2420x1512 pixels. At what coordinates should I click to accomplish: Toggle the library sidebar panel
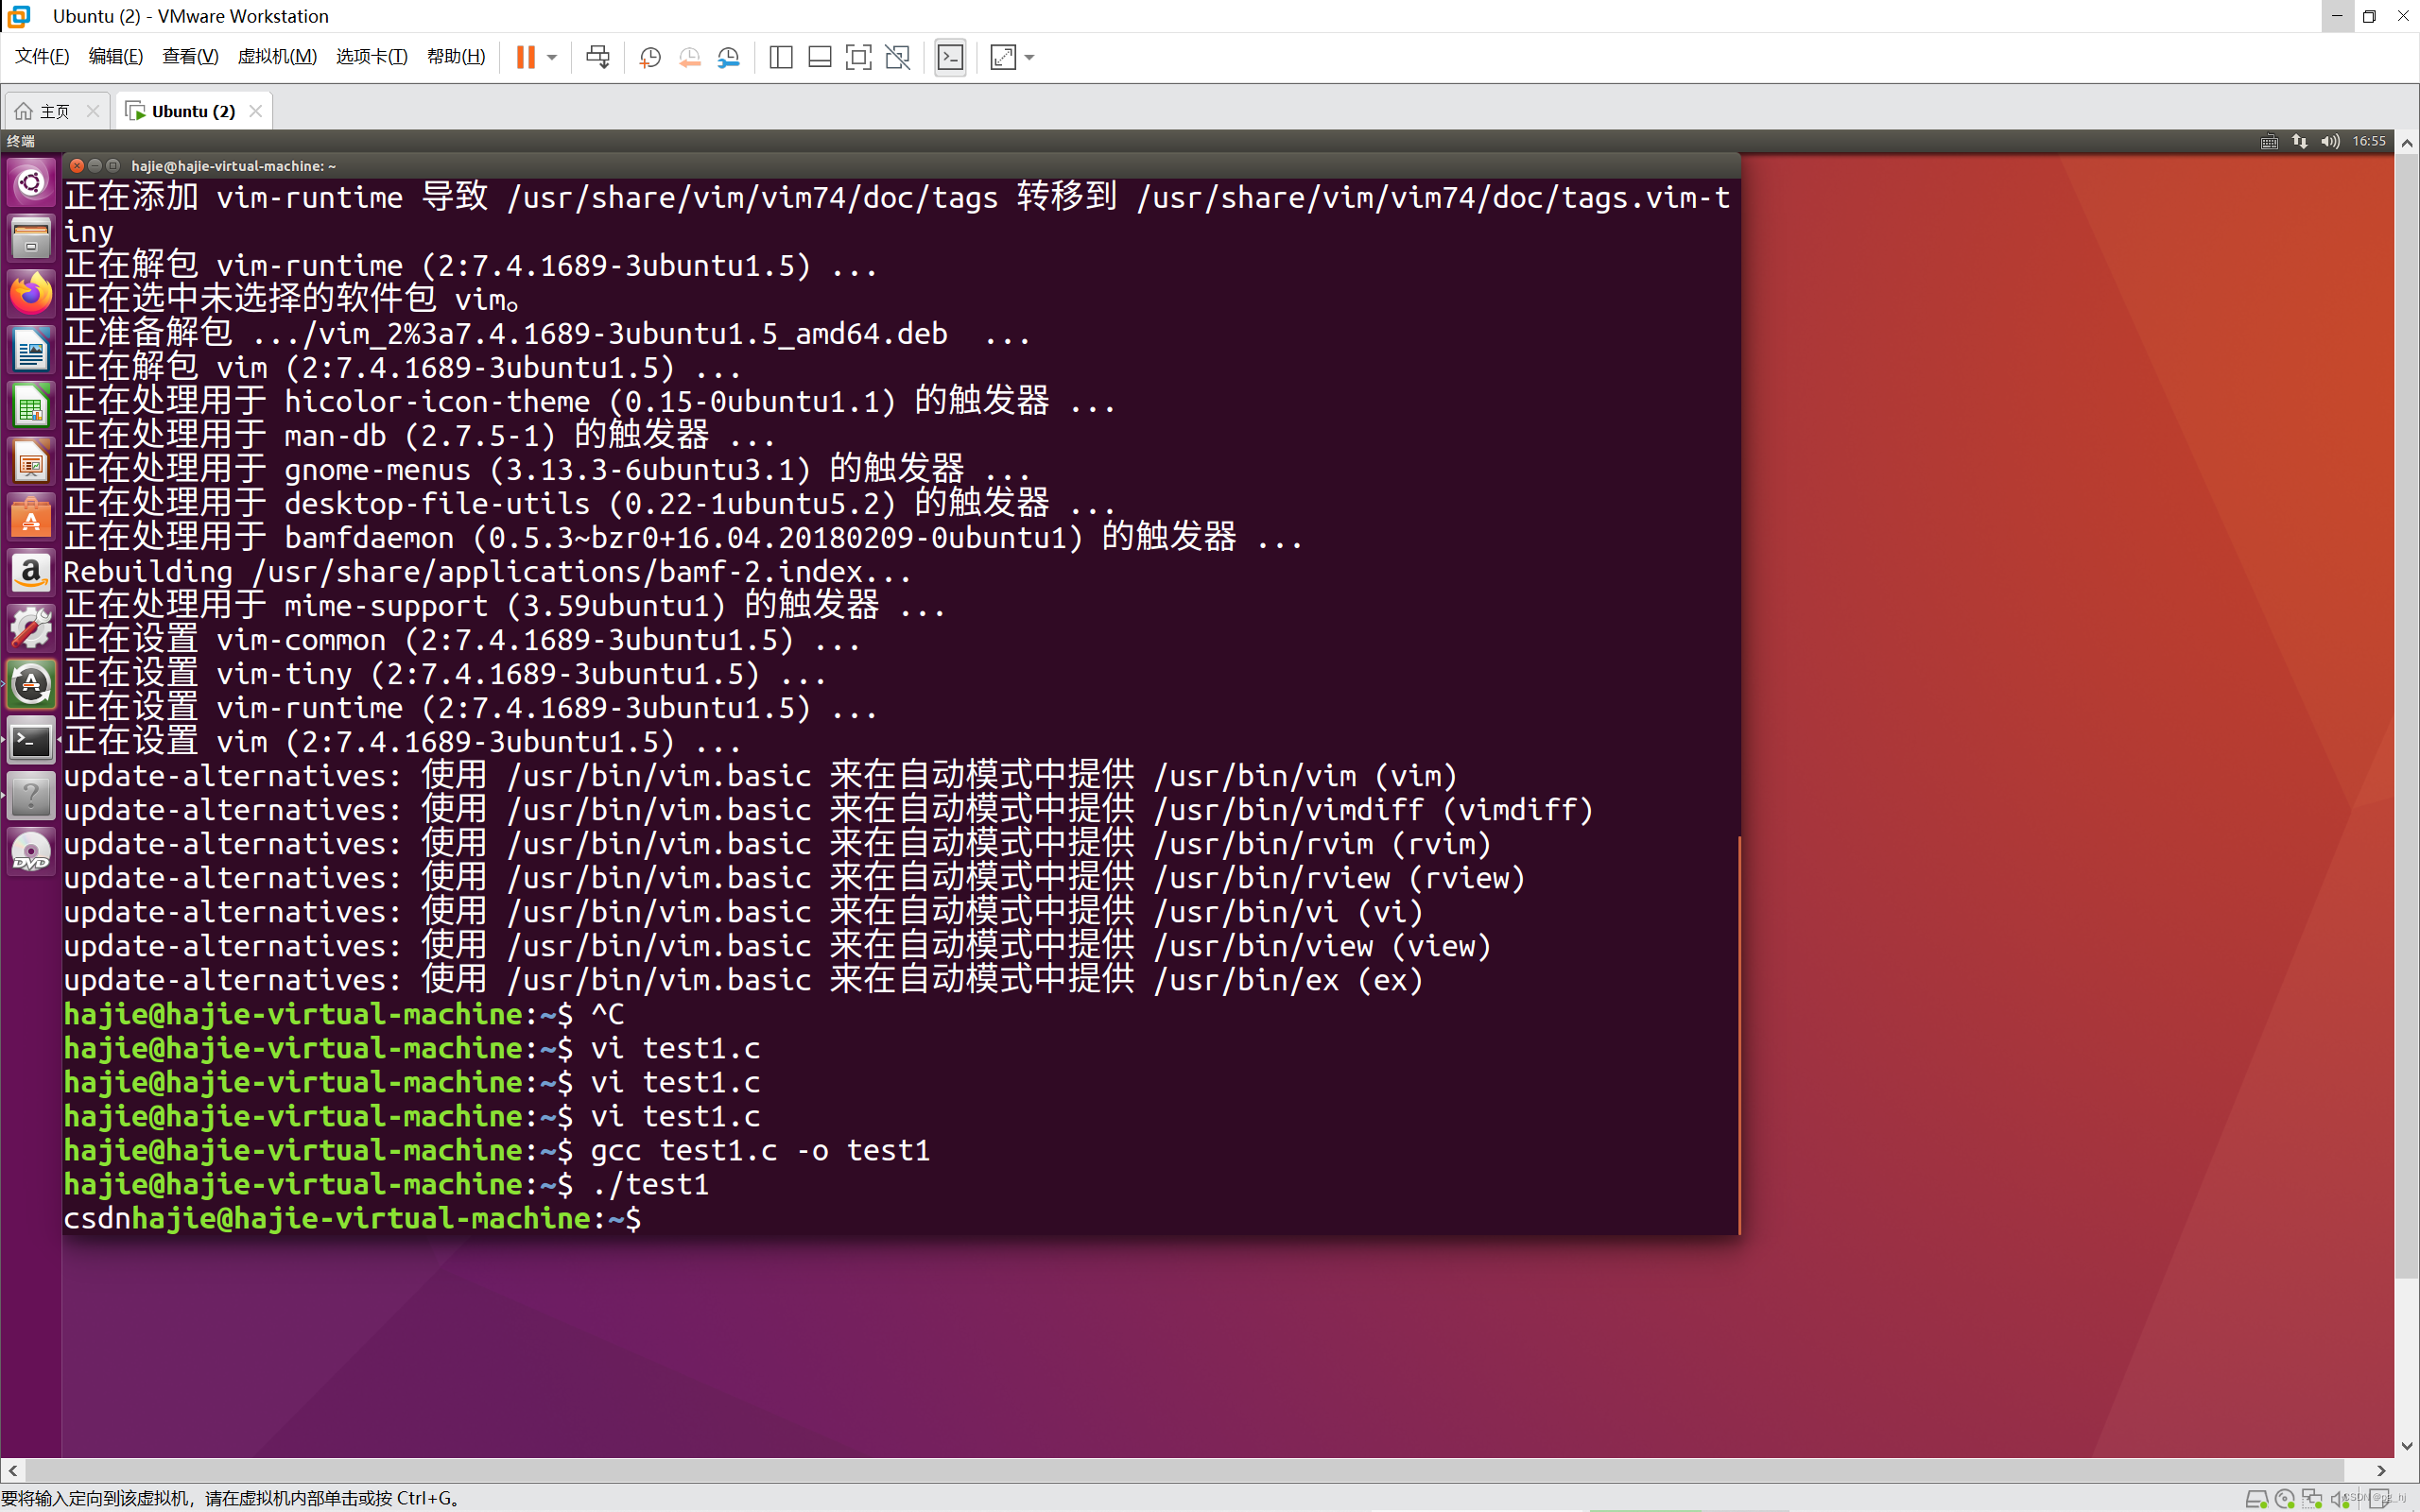[x=781, y=57]
